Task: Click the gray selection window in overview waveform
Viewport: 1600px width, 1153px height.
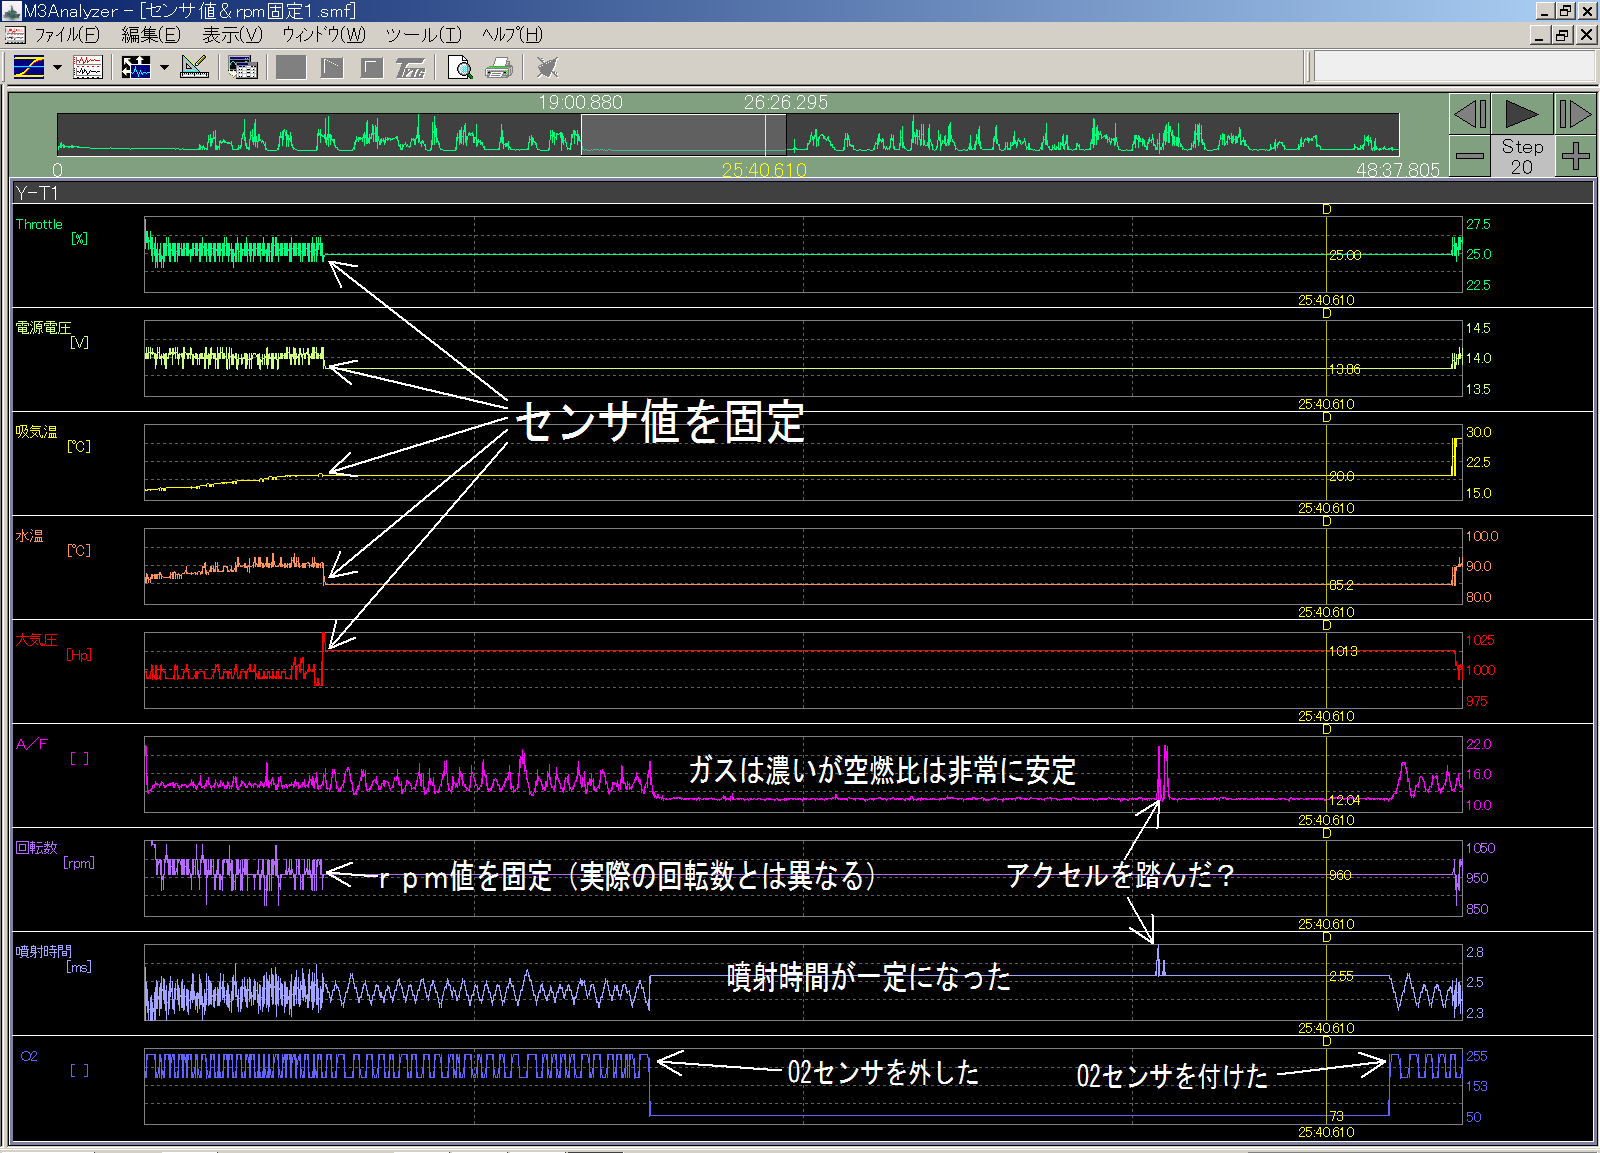Action: point(683,134)
